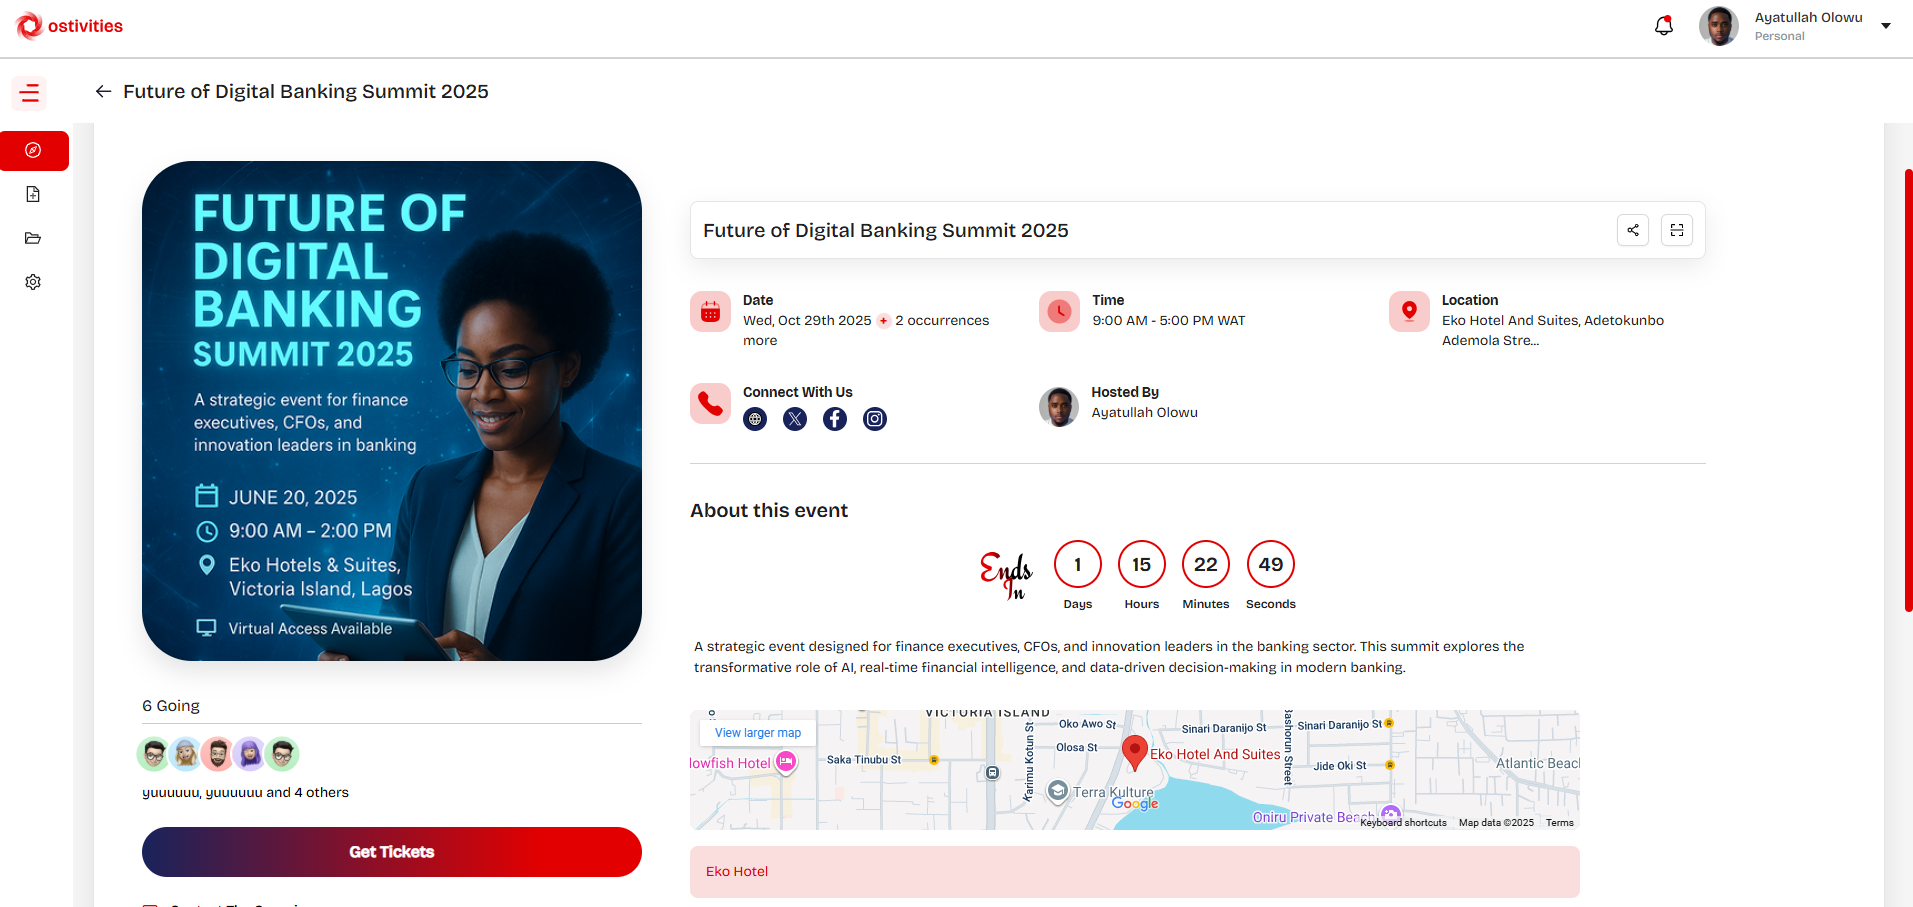
Task: Open the Discover compass sidebar item
Action: (x=33, y=150)
